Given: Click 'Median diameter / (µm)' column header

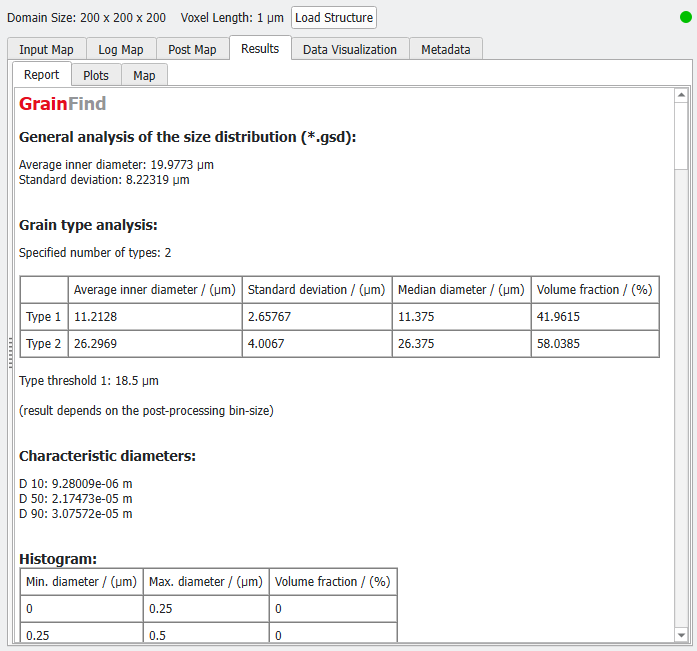Looking at the screenshot, I should pyautogui.click(x=461, y=290).
